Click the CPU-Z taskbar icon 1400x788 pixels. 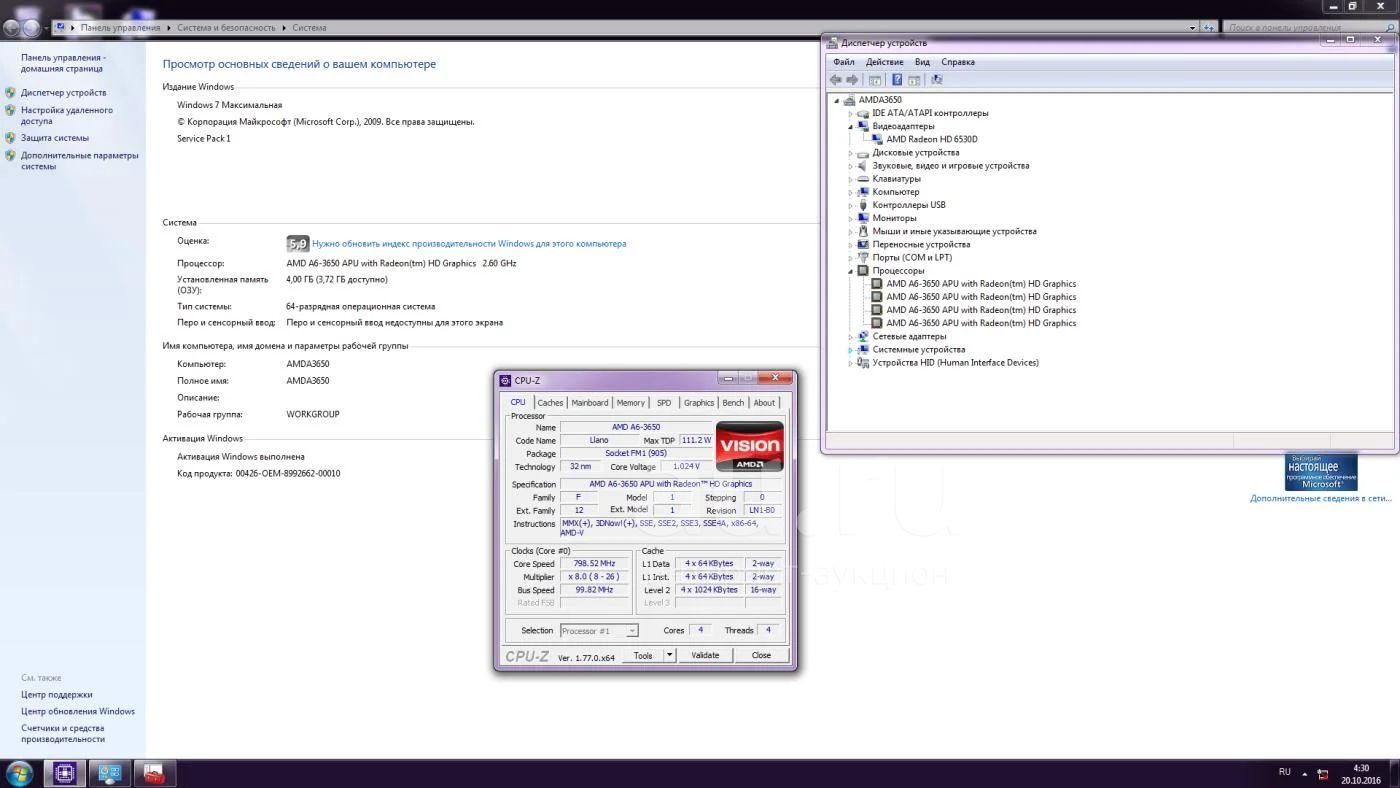click(x=65, y=773)
